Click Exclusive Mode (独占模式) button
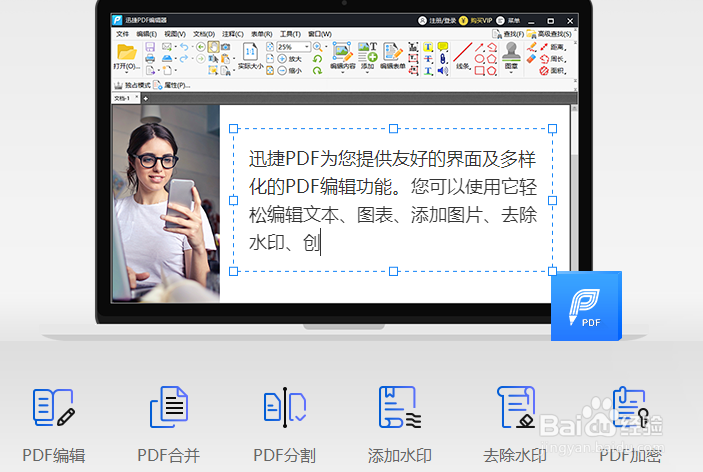The width and height of the screenshot is (703, 472). [x=132, y=85]
